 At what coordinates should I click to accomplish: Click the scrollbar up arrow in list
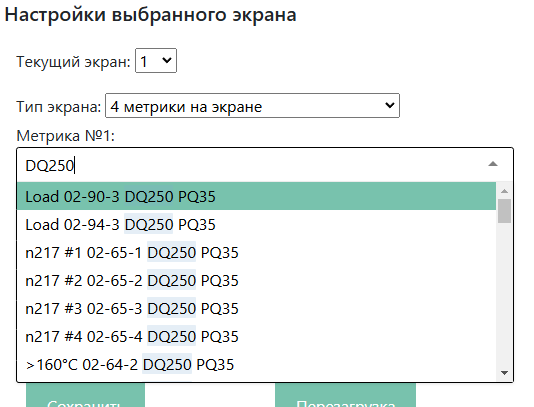click(x=504, y=191)
